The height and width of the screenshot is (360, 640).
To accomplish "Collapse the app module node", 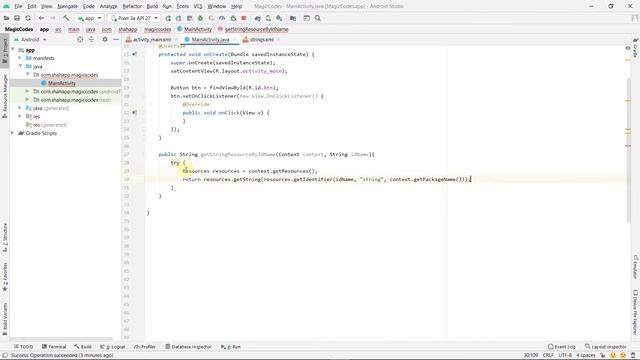I will click(x=13, y=50).
